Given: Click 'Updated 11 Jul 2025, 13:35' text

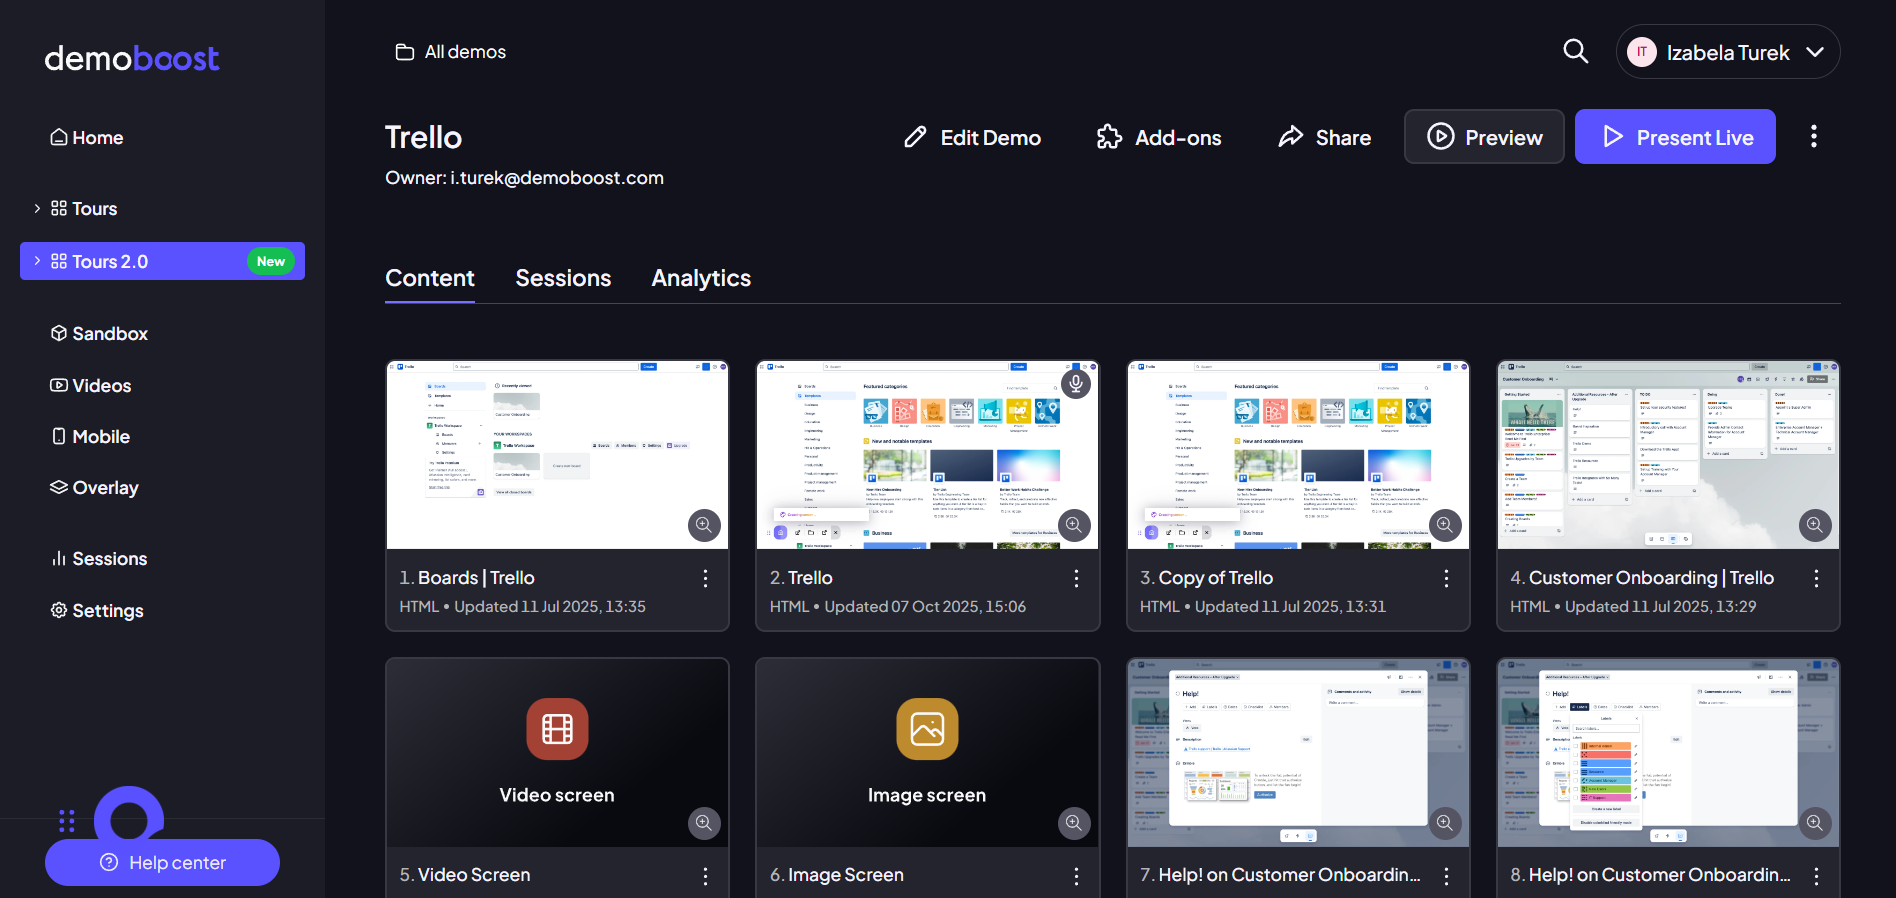Looking at the screenshot, I should 550,607.
